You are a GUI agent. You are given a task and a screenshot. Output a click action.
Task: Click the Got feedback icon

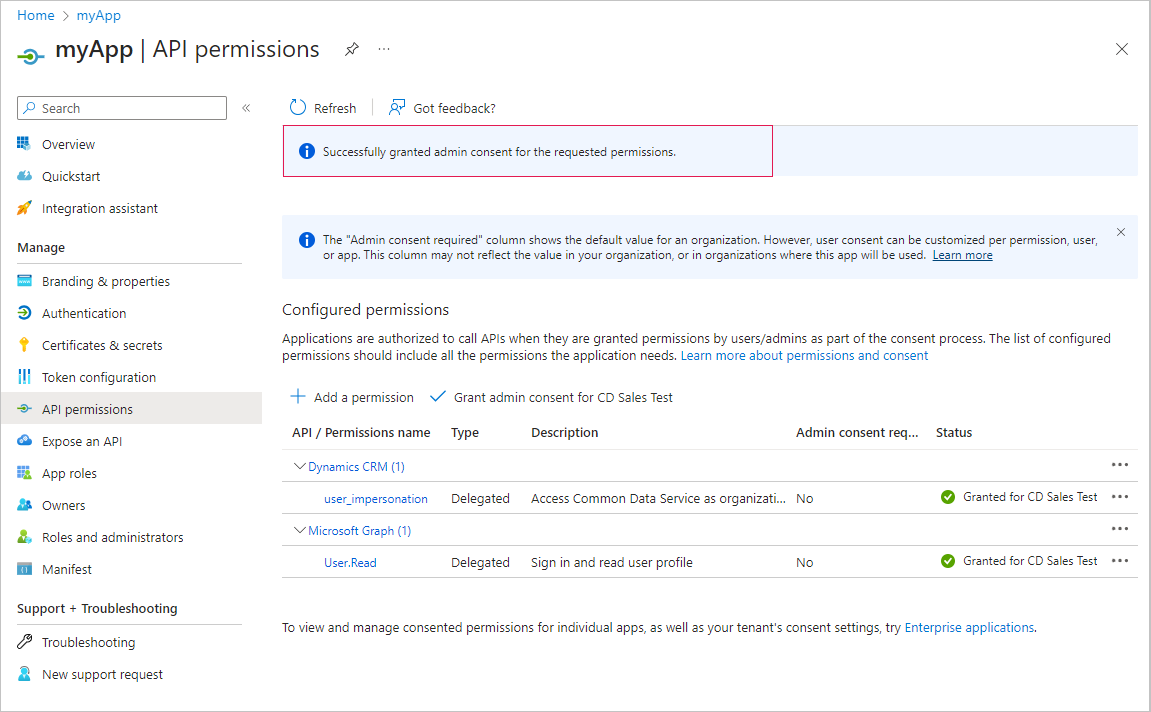point(398,107)
